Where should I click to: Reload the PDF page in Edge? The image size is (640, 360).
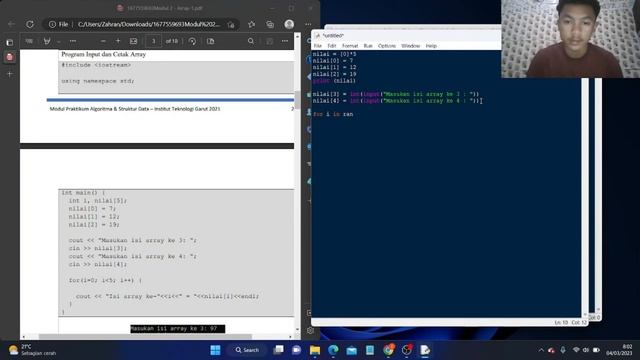coord(30,24)
